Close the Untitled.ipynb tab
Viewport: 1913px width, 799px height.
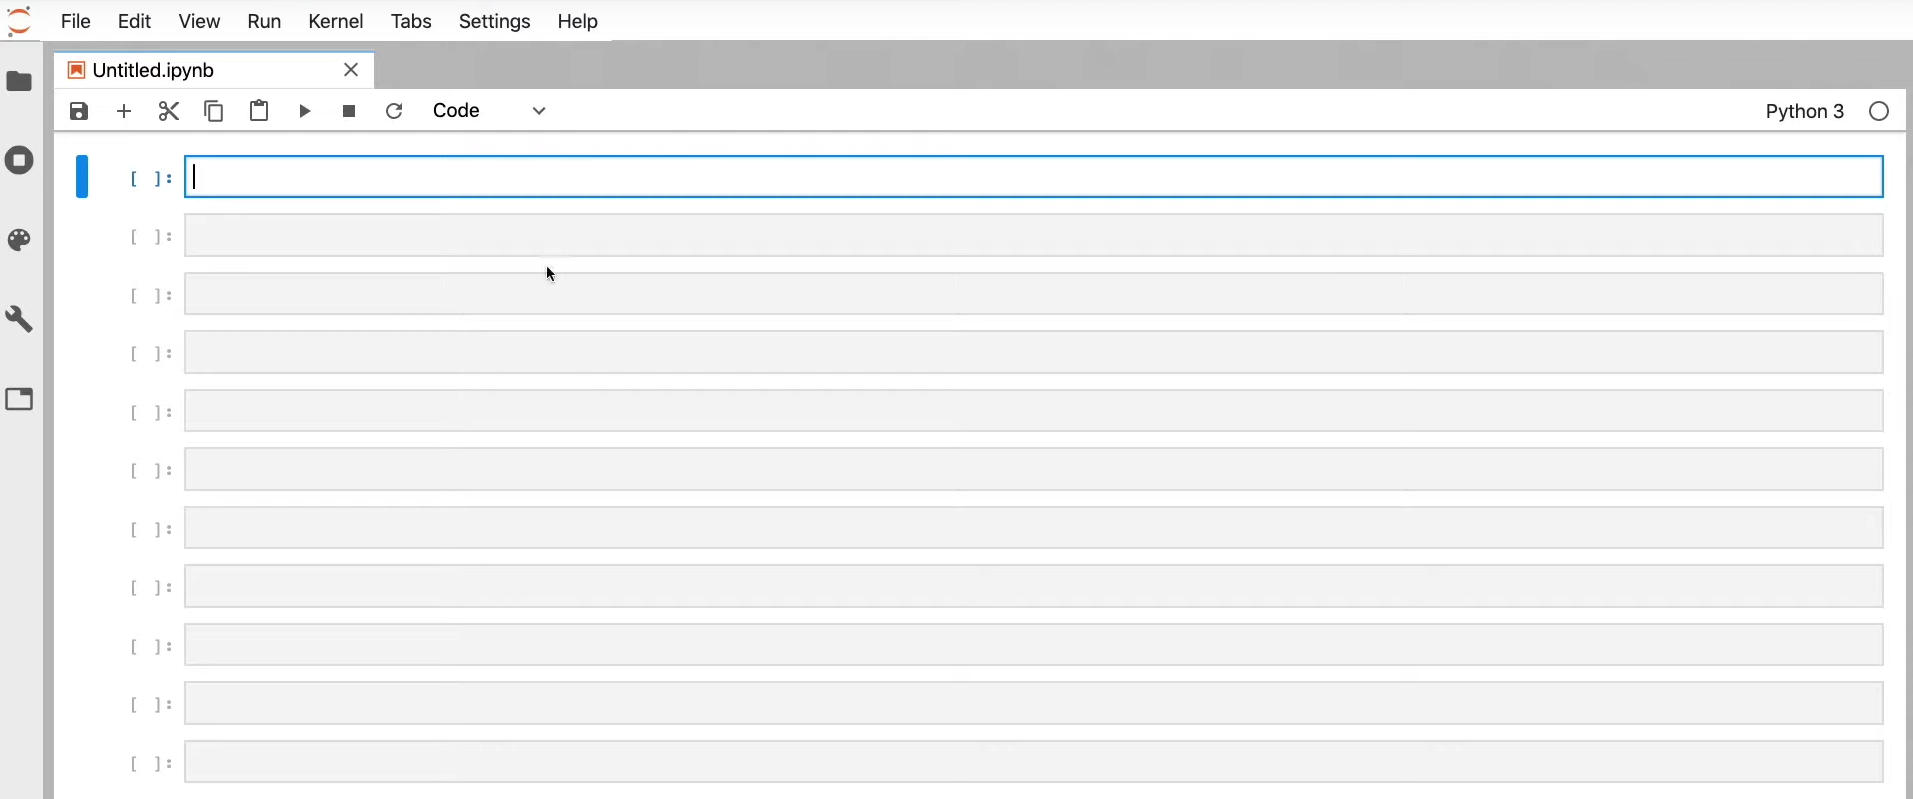click(351, 70)
